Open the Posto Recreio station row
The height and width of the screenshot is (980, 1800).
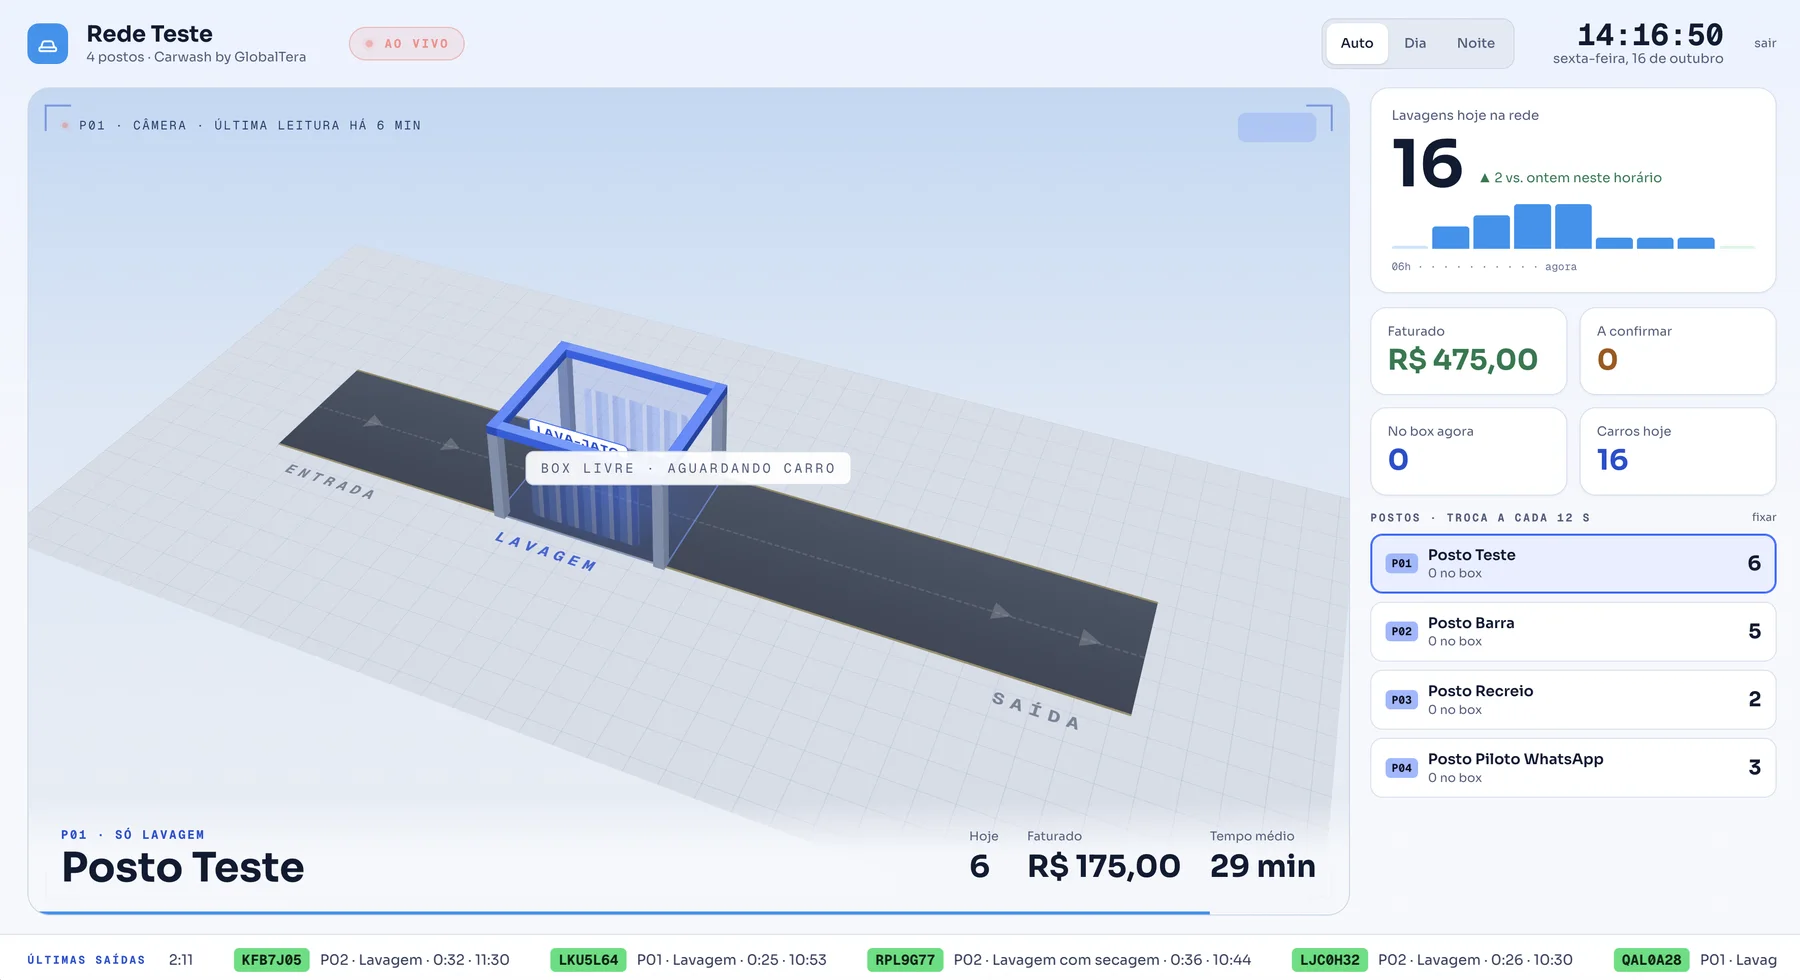tap(1573, 699)
